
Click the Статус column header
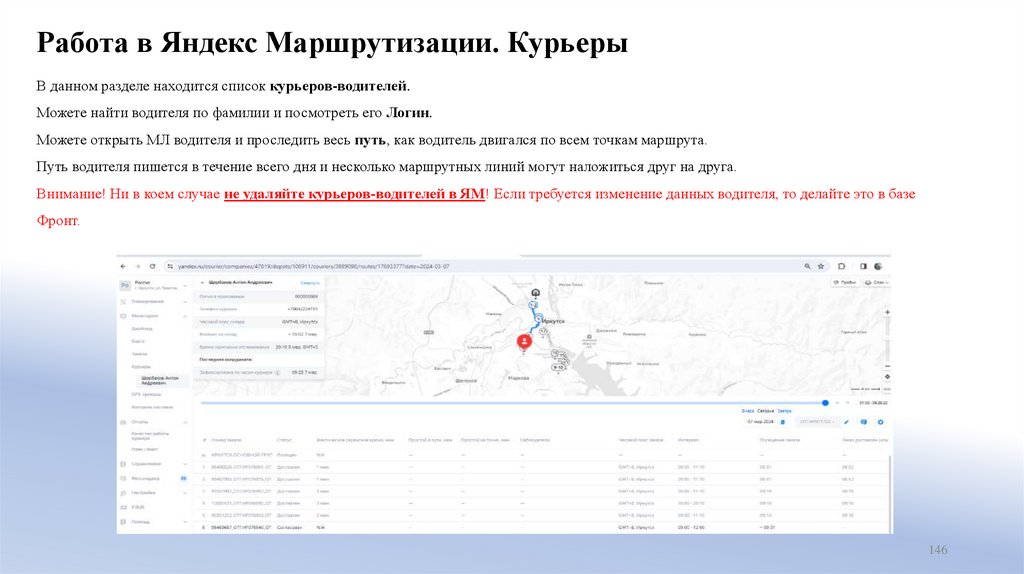click(x=284, y=440)
